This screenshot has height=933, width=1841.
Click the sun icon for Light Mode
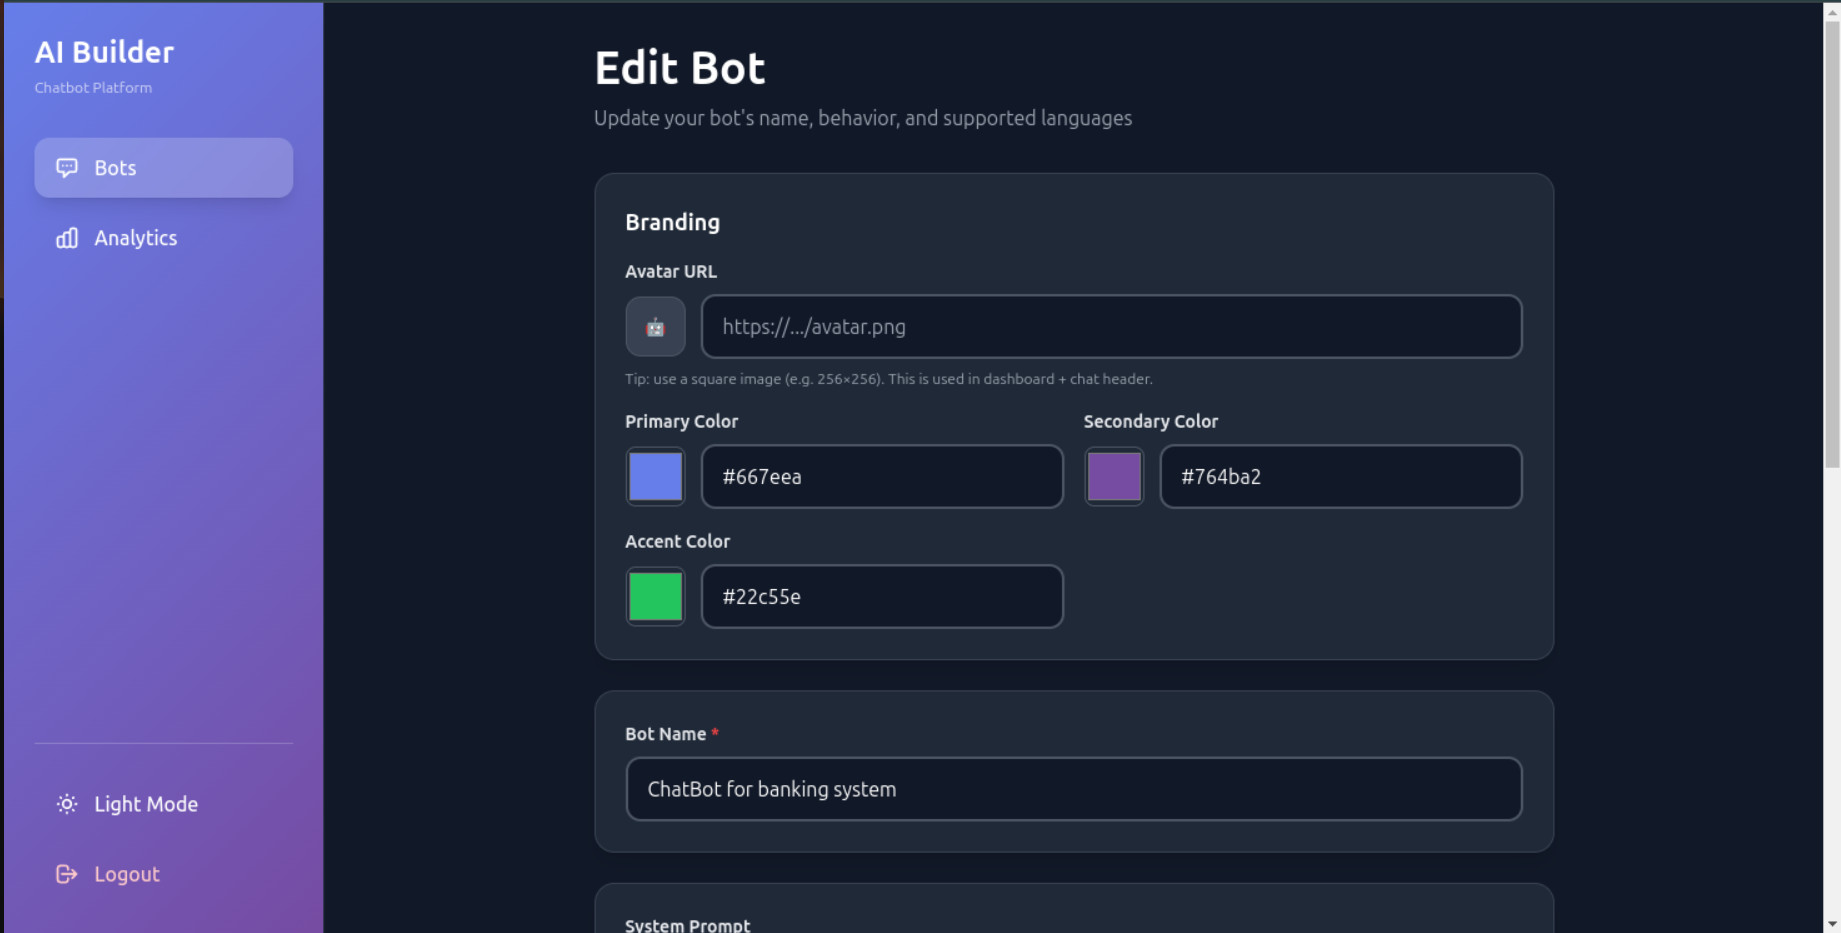click(67, 804)
